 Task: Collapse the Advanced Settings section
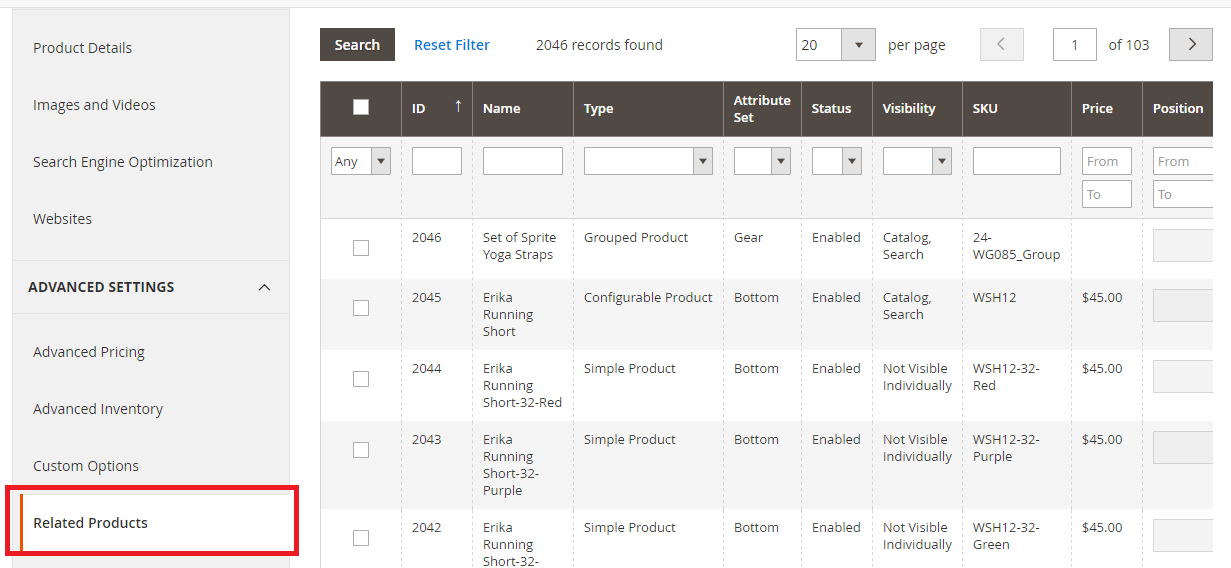[264, 288]
